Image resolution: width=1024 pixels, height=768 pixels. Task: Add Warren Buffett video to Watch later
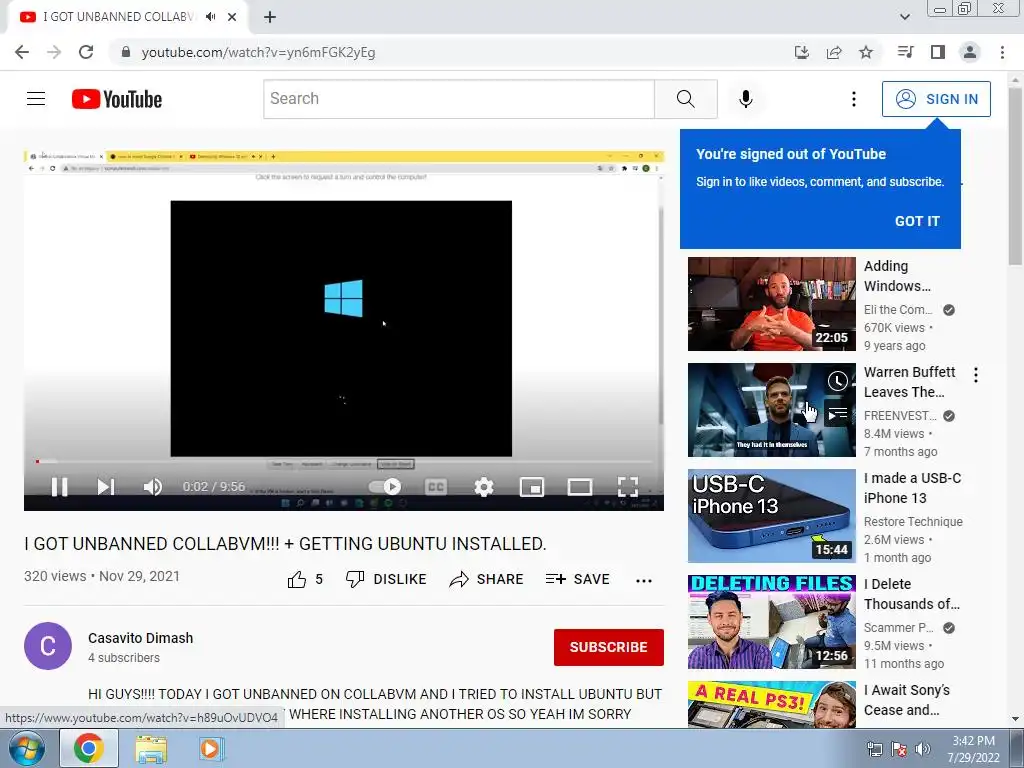838,381
